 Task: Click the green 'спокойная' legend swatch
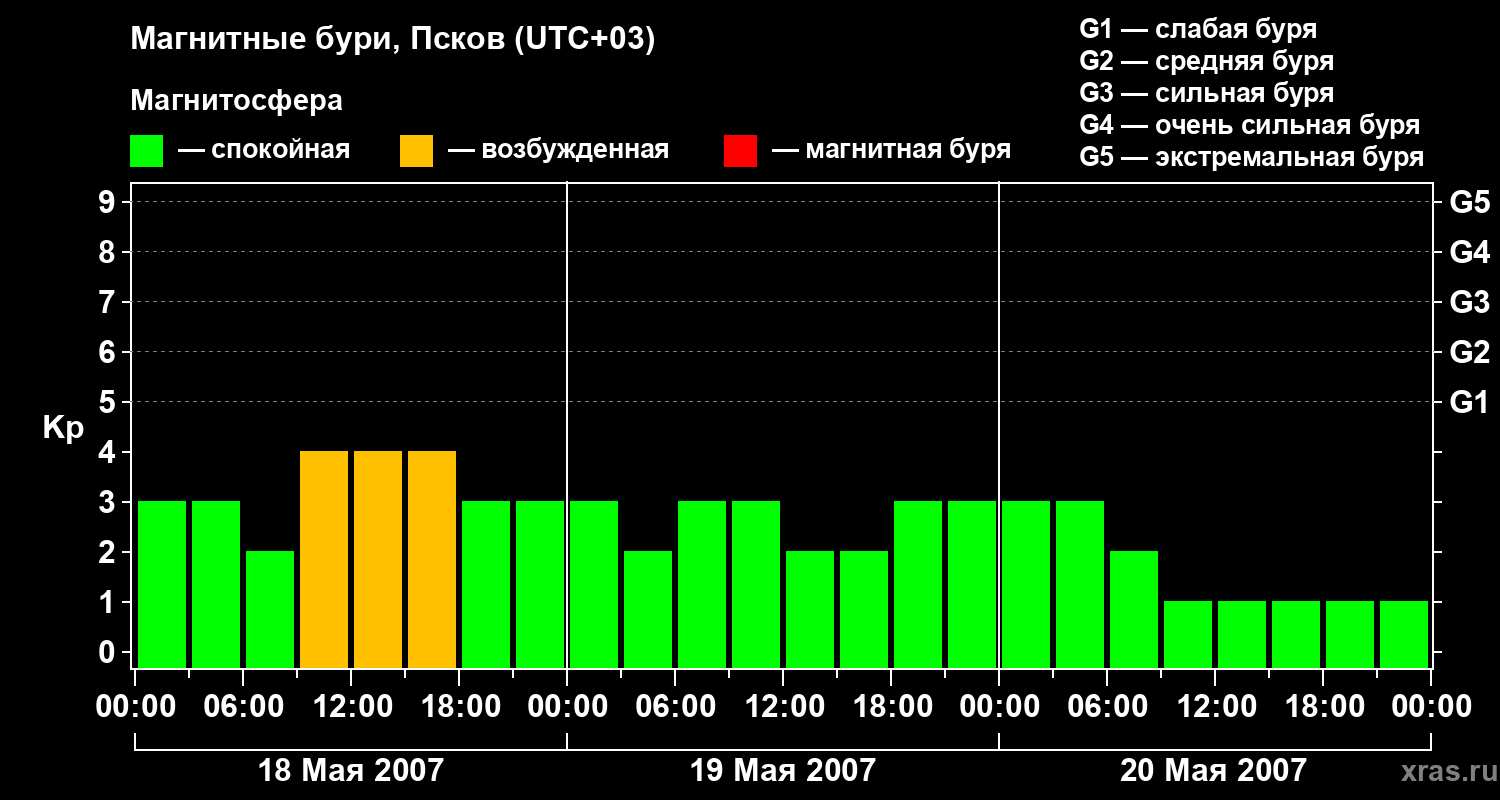tap(146, 151)
